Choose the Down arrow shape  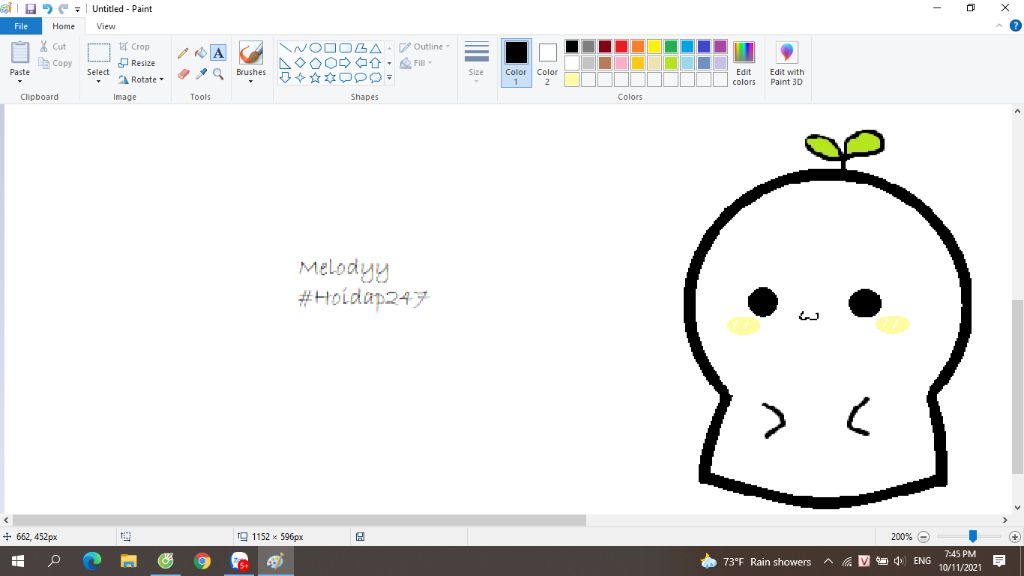tap(285, 78)
